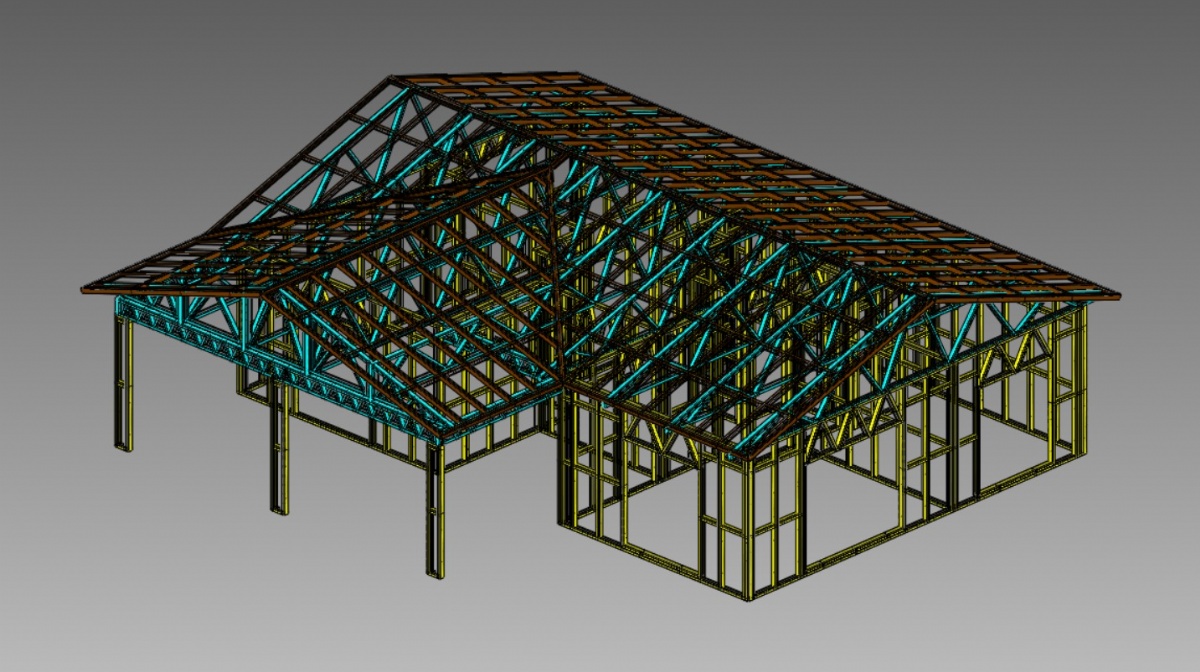The width and height of the screenshot is (1200, 672).
Task: Select the rear-right corner wall stud
Action: pyautogui.click(x=1082, y=380)
